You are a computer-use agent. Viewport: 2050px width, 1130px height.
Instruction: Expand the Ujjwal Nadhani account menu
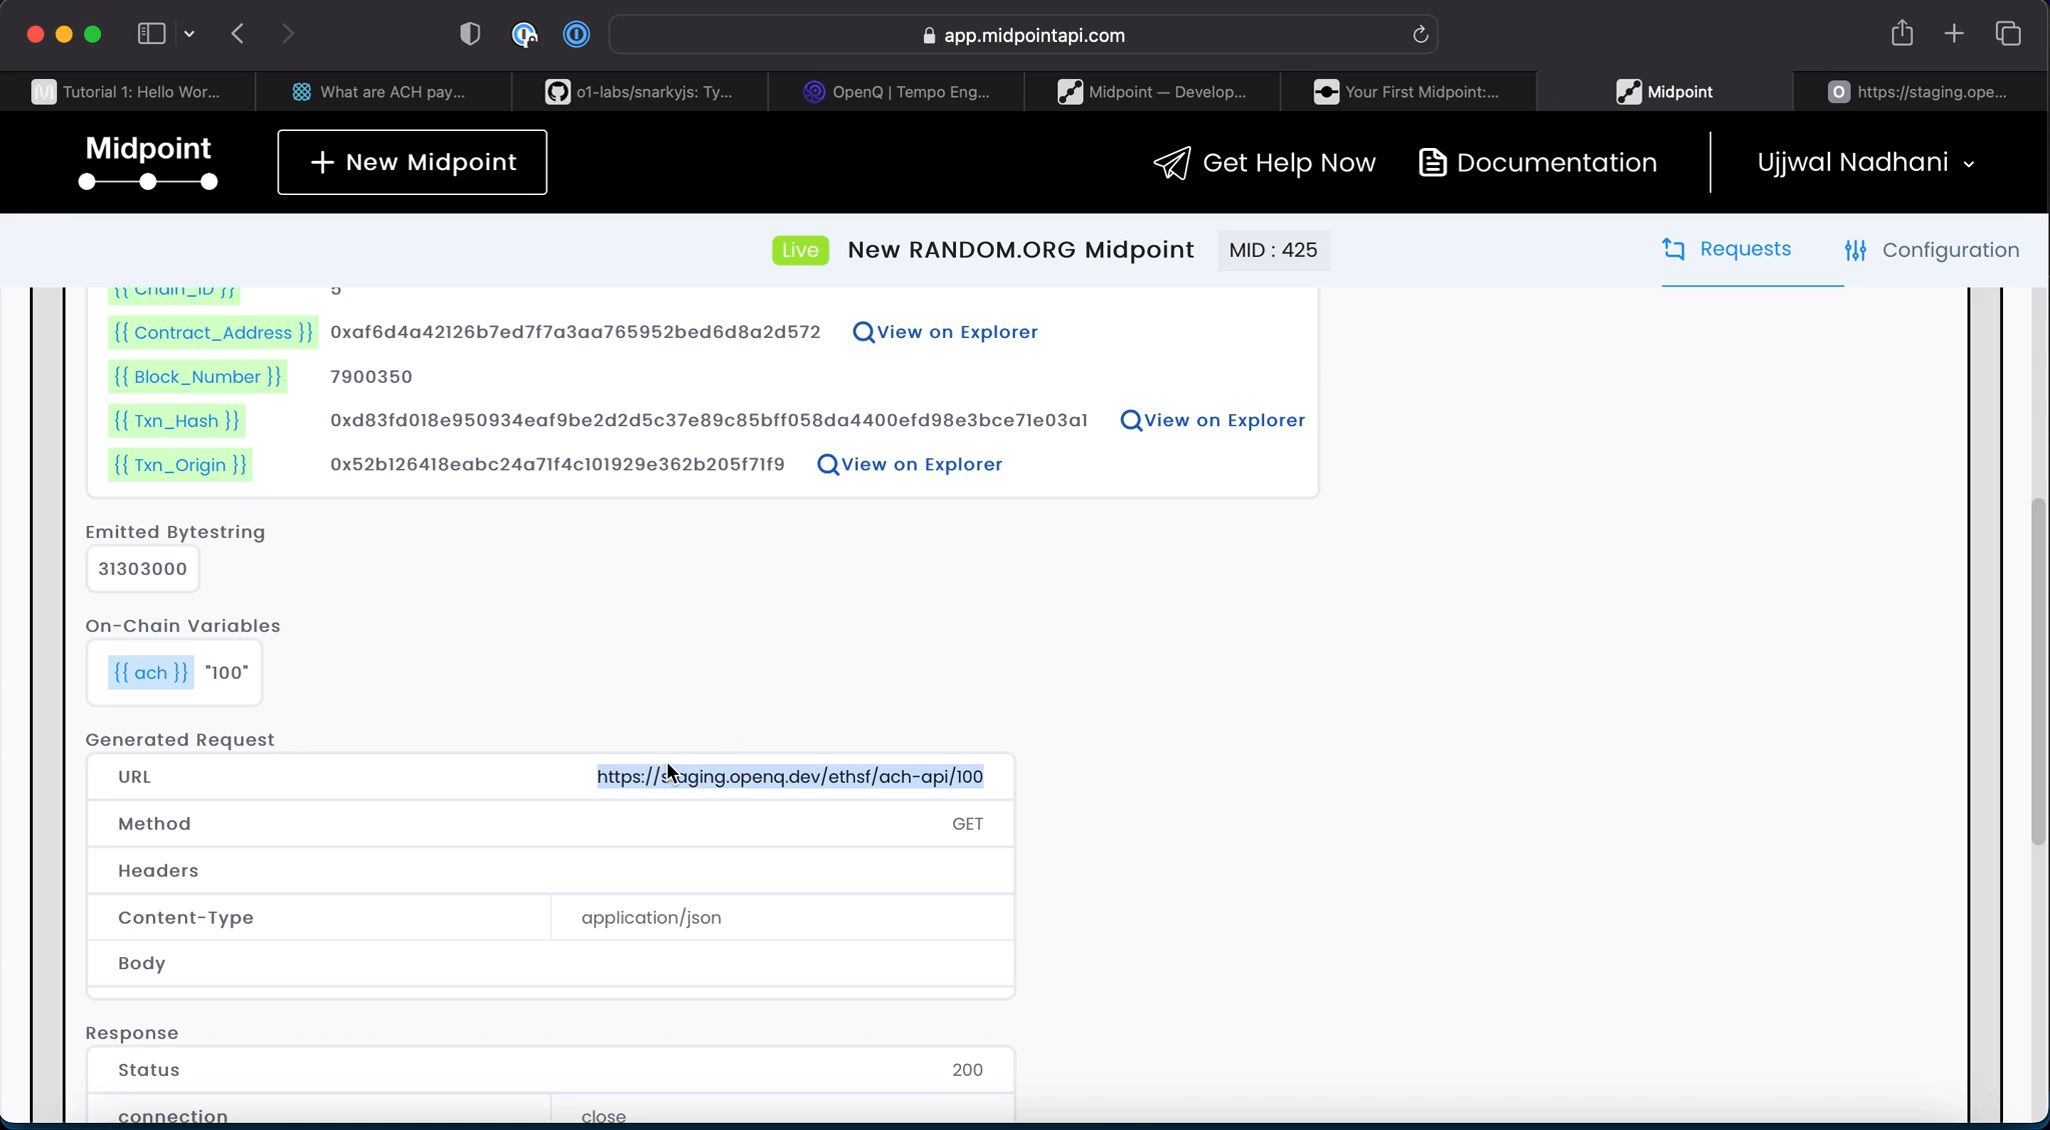pyautogui.click(x=1866, y=162)
